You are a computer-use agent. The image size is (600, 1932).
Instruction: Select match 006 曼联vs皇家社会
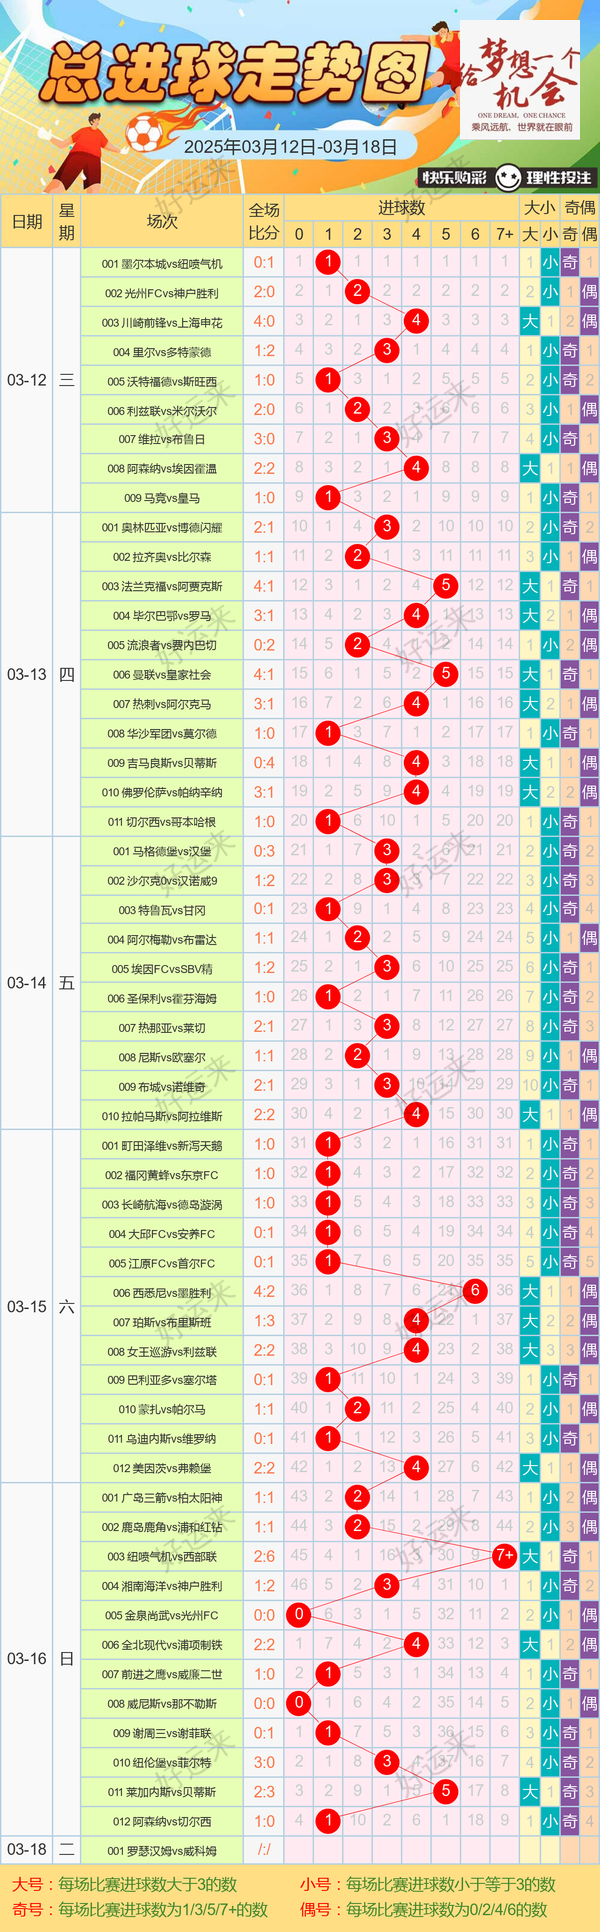(162, 674)
